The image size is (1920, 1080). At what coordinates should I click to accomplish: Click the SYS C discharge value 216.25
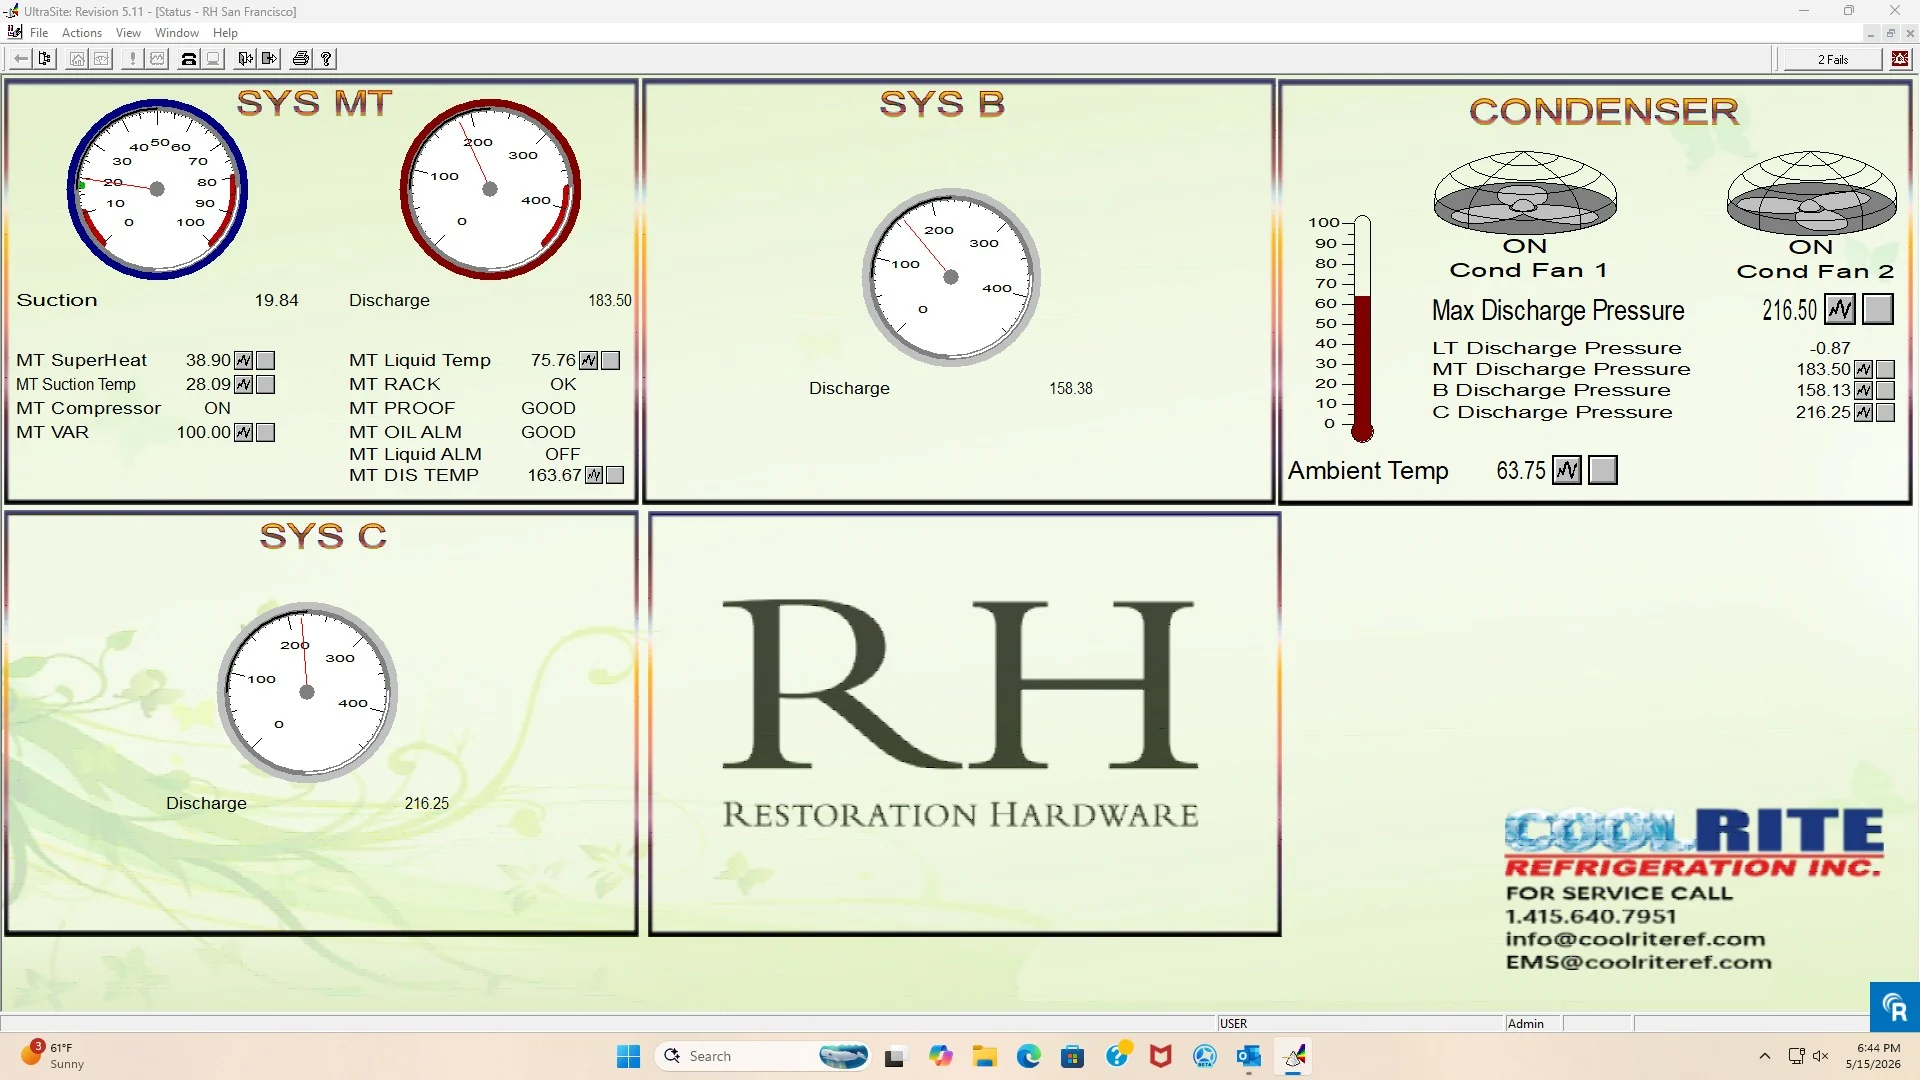coord(427,803)
